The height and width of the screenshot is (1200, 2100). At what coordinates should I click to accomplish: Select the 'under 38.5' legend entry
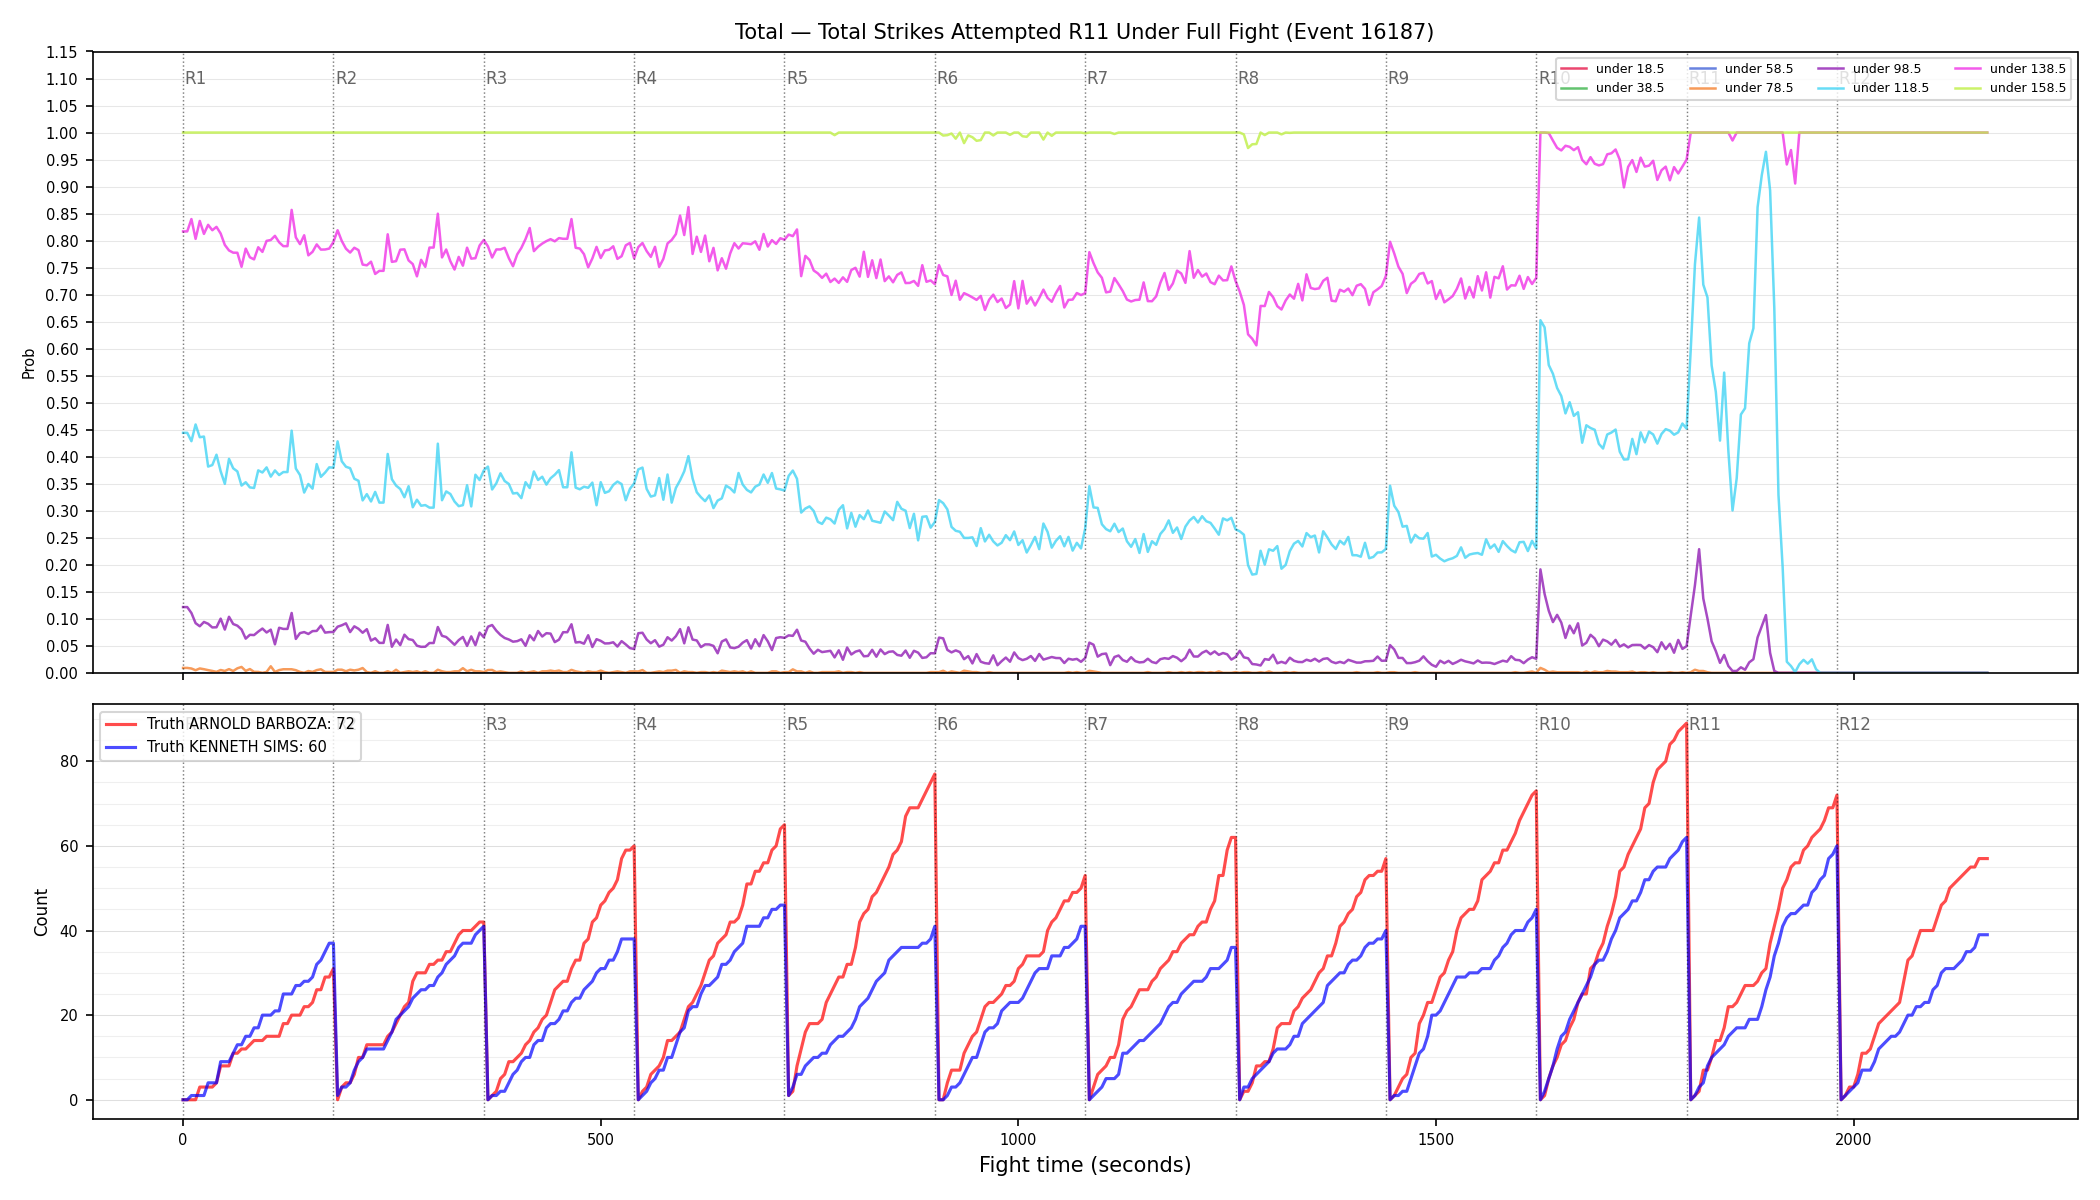[1612, 88]
